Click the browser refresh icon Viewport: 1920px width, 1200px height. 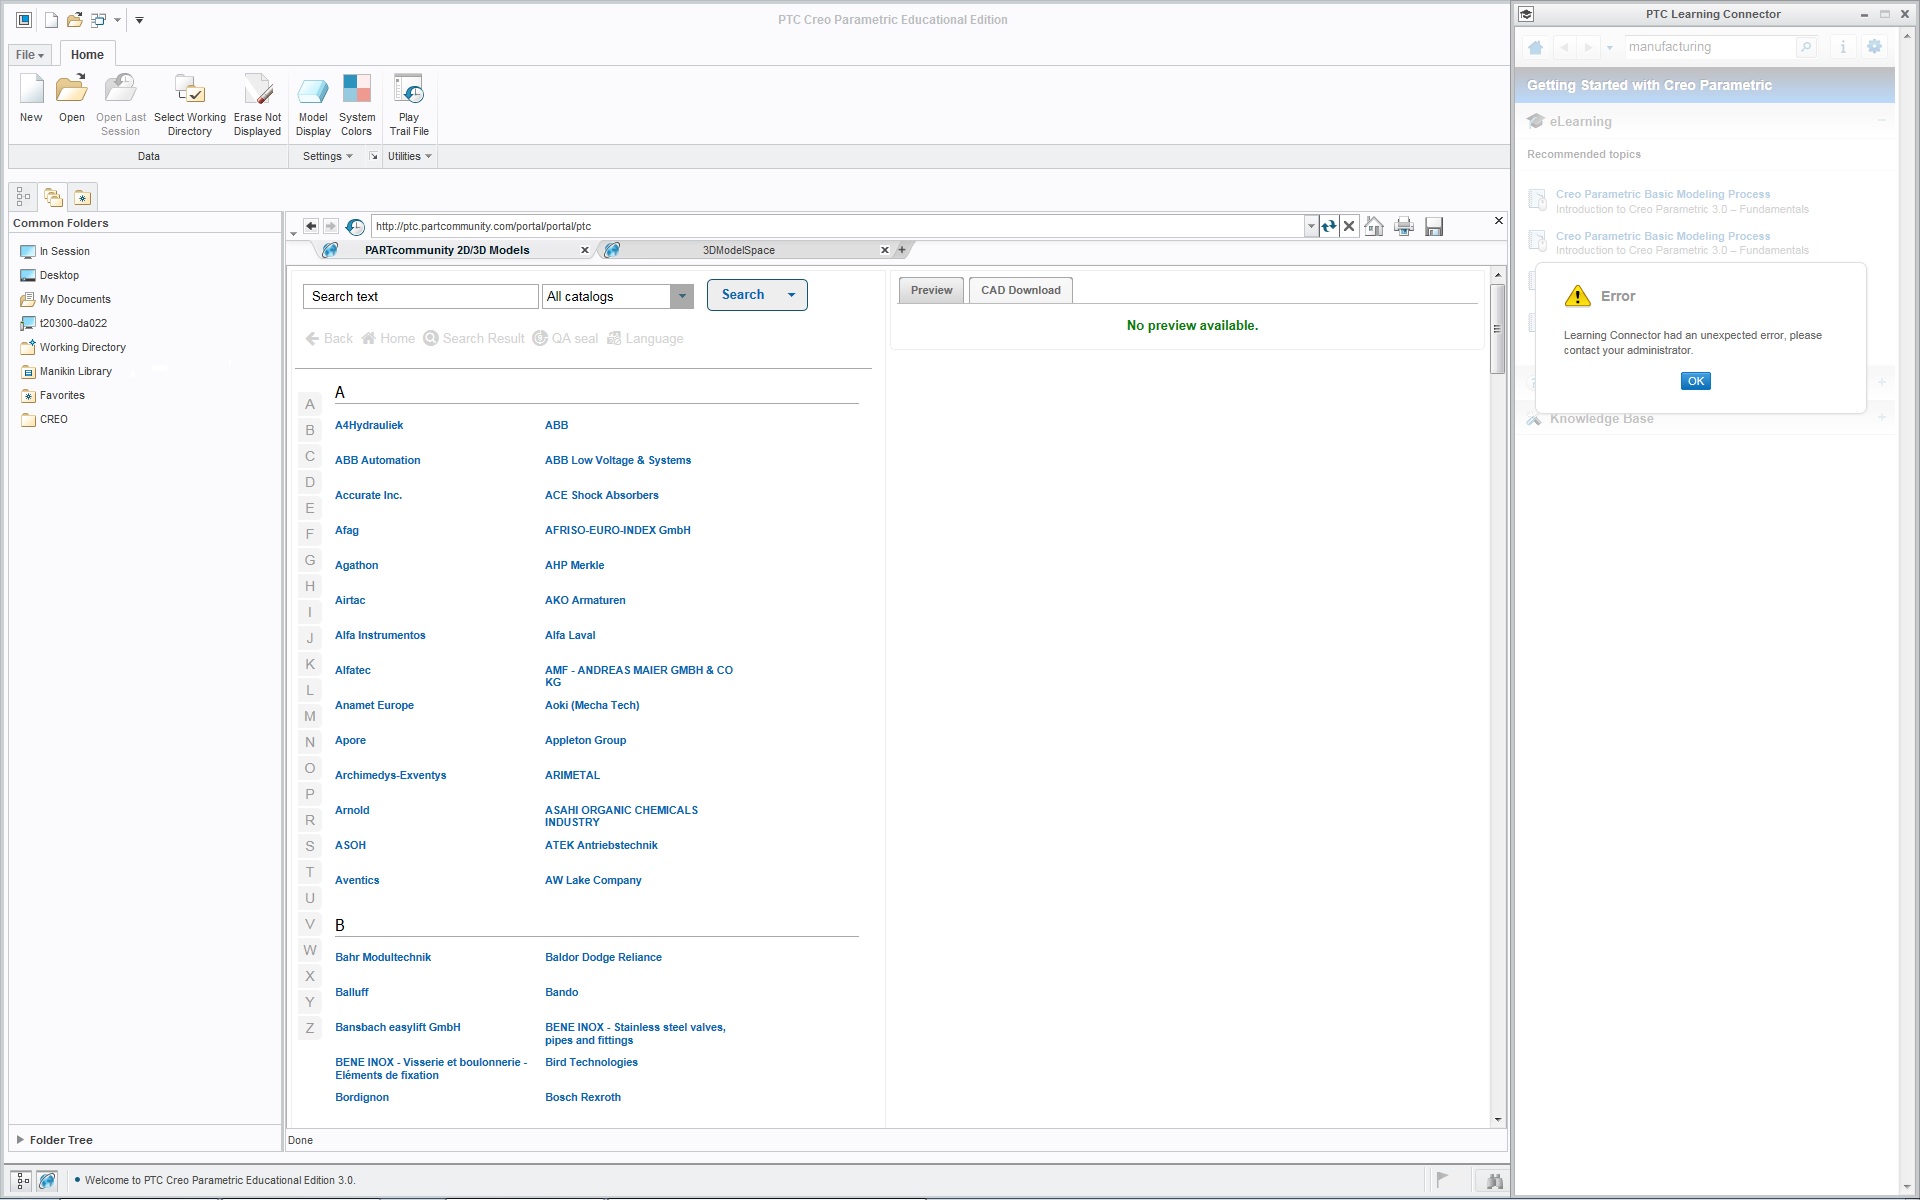pyautogui.click(x=1328, y=227)
